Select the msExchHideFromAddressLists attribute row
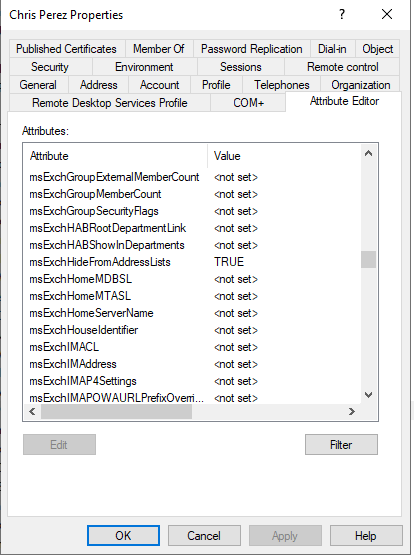414x557 pixels. pyautogui.click(x=192, y=262)
